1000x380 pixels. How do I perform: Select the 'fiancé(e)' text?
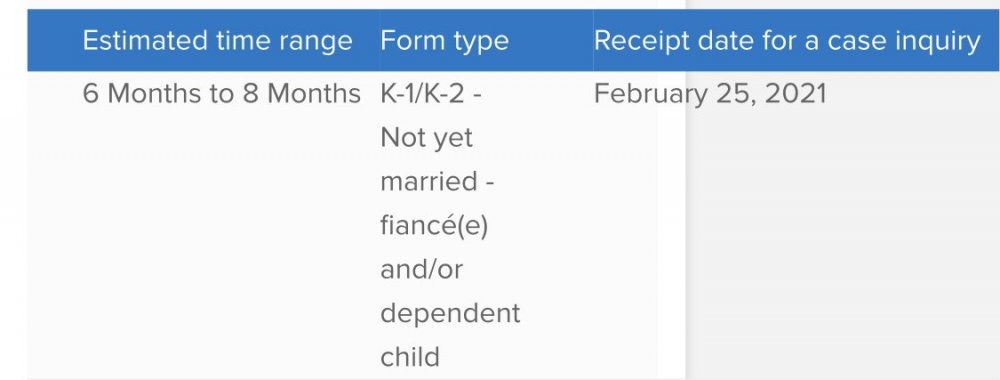(434, 226)
